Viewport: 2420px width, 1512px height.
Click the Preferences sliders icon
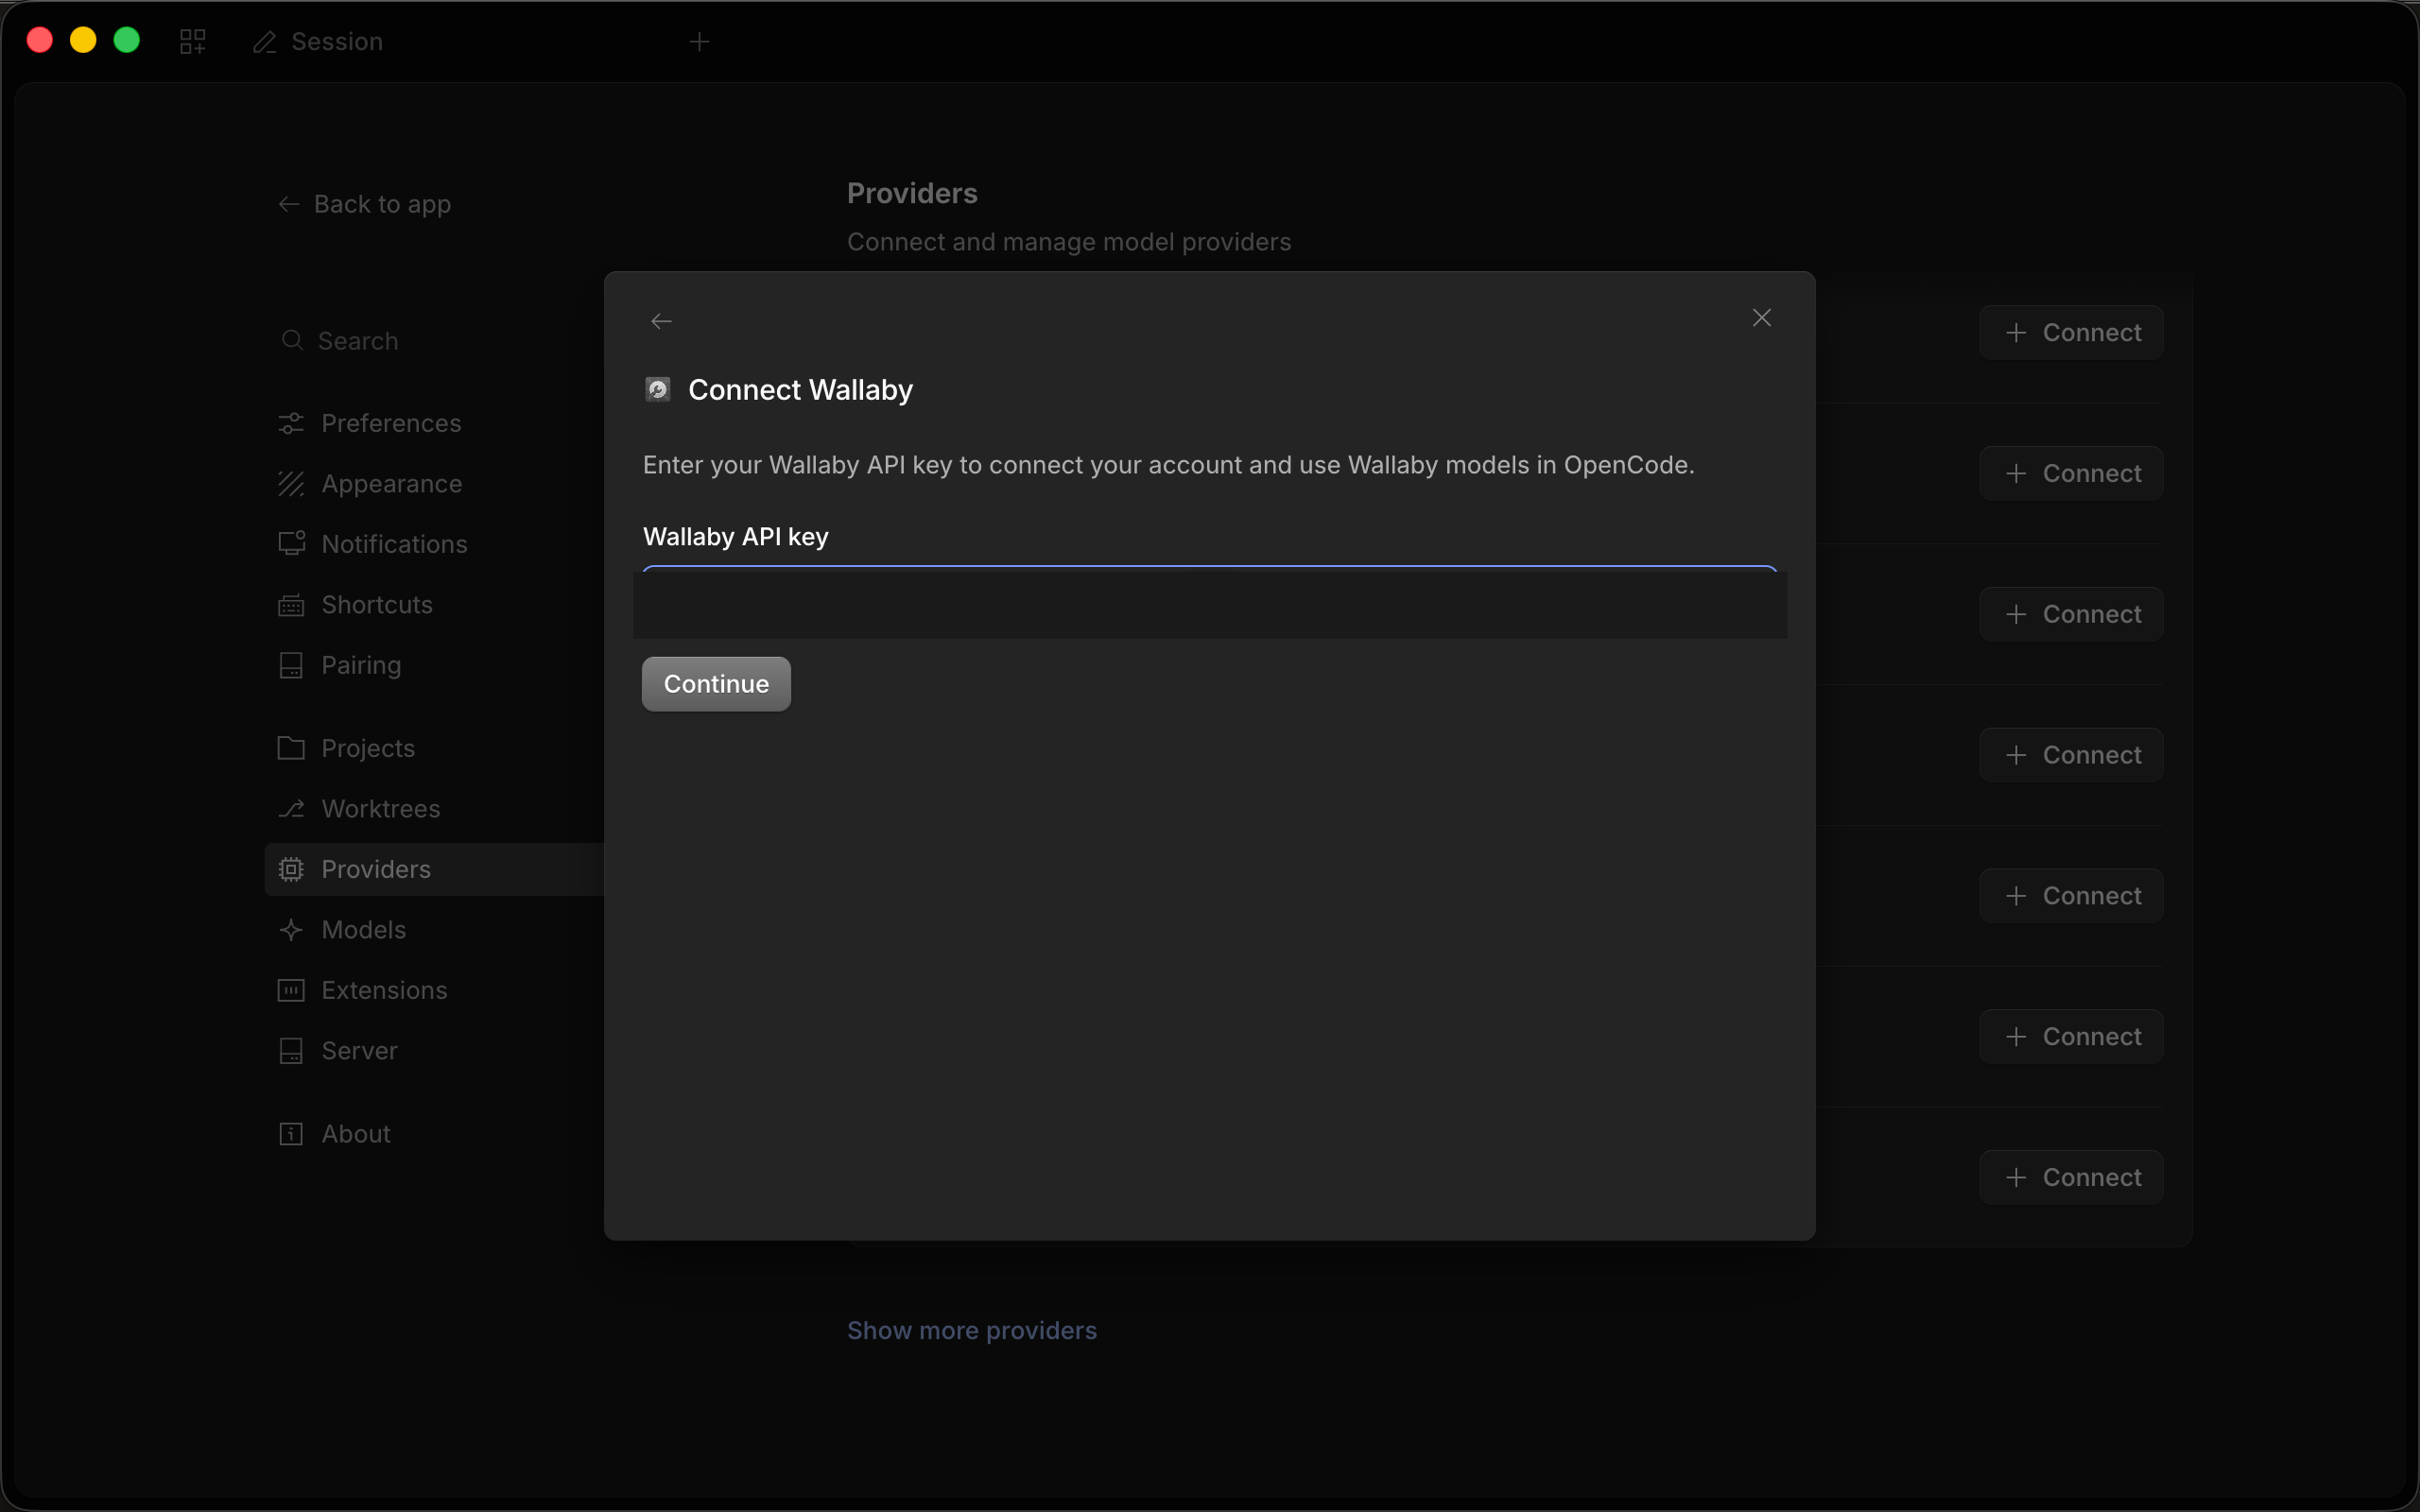point(291,423)
